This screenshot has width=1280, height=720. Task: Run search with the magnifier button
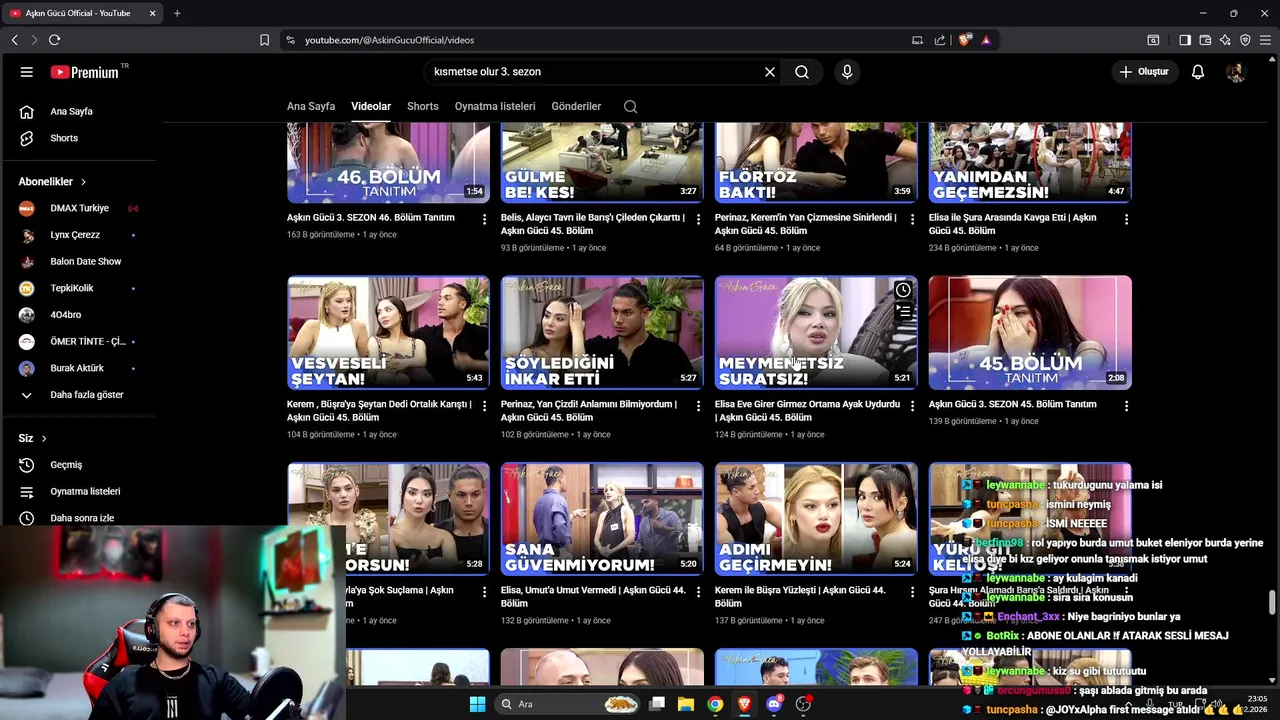coord(802,72)
